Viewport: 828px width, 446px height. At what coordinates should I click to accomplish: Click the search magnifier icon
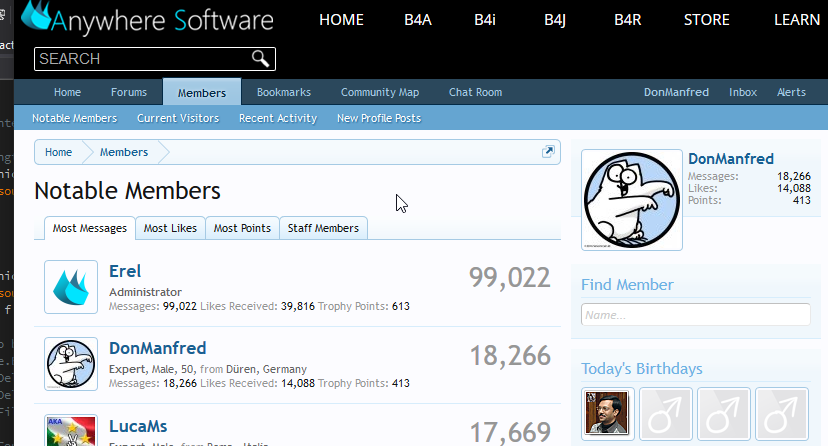pyautogui.click(x=261, y=59)
